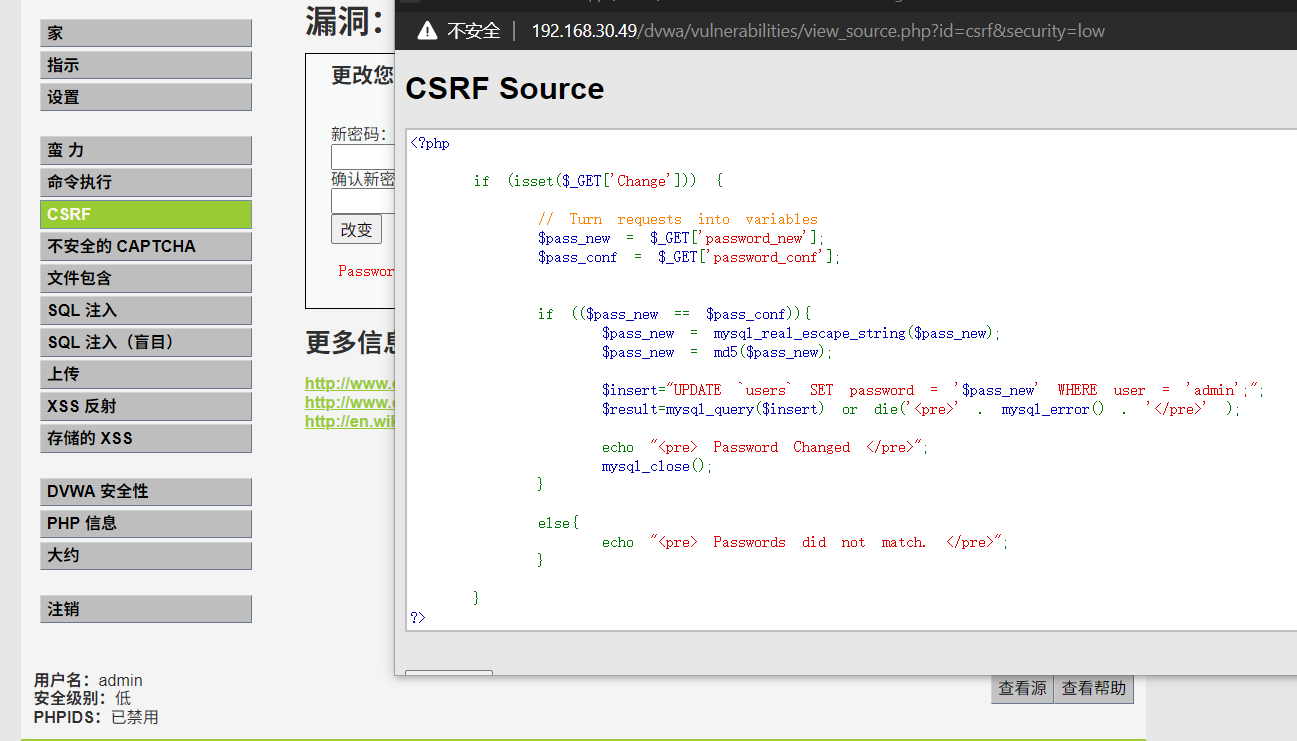
Task: Click the 不安全 not-secure label
Action: point(473,31)
